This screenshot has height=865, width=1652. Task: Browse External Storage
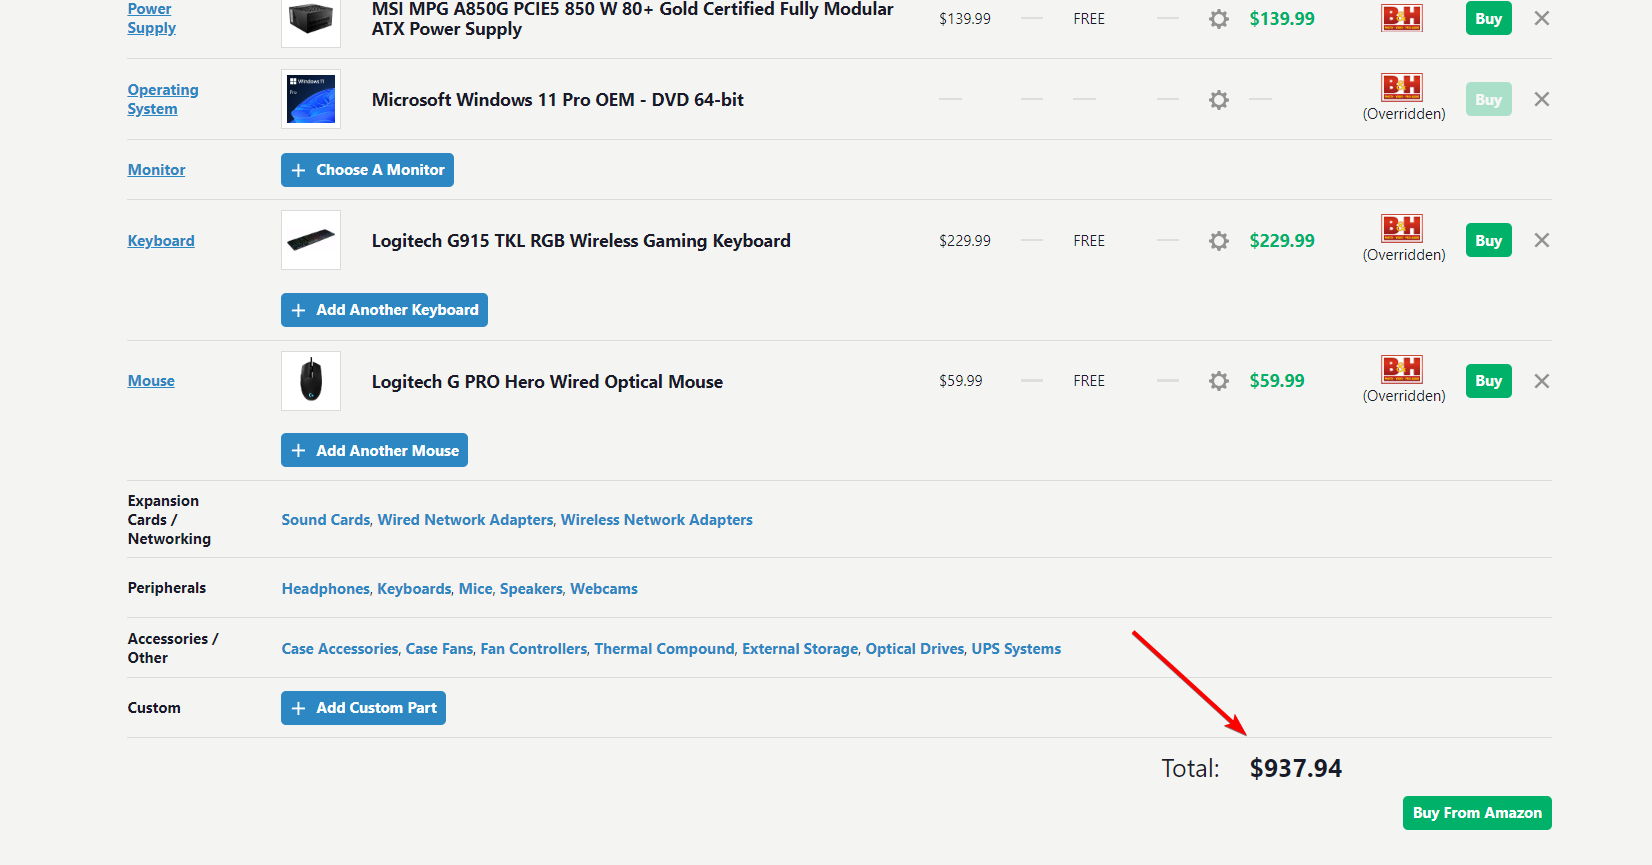[x=800, y=649]
